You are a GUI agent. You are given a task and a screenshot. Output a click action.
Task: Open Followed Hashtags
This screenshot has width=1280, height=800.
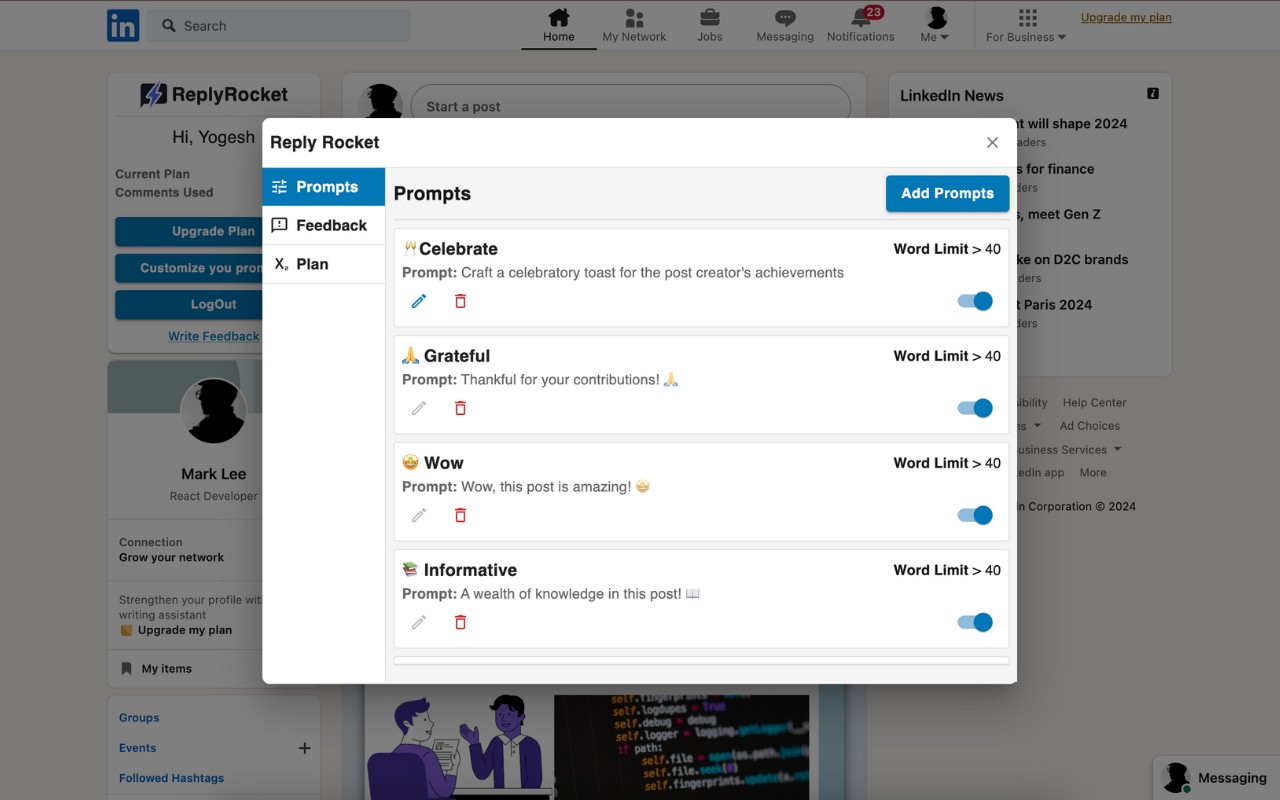(171, 778)
